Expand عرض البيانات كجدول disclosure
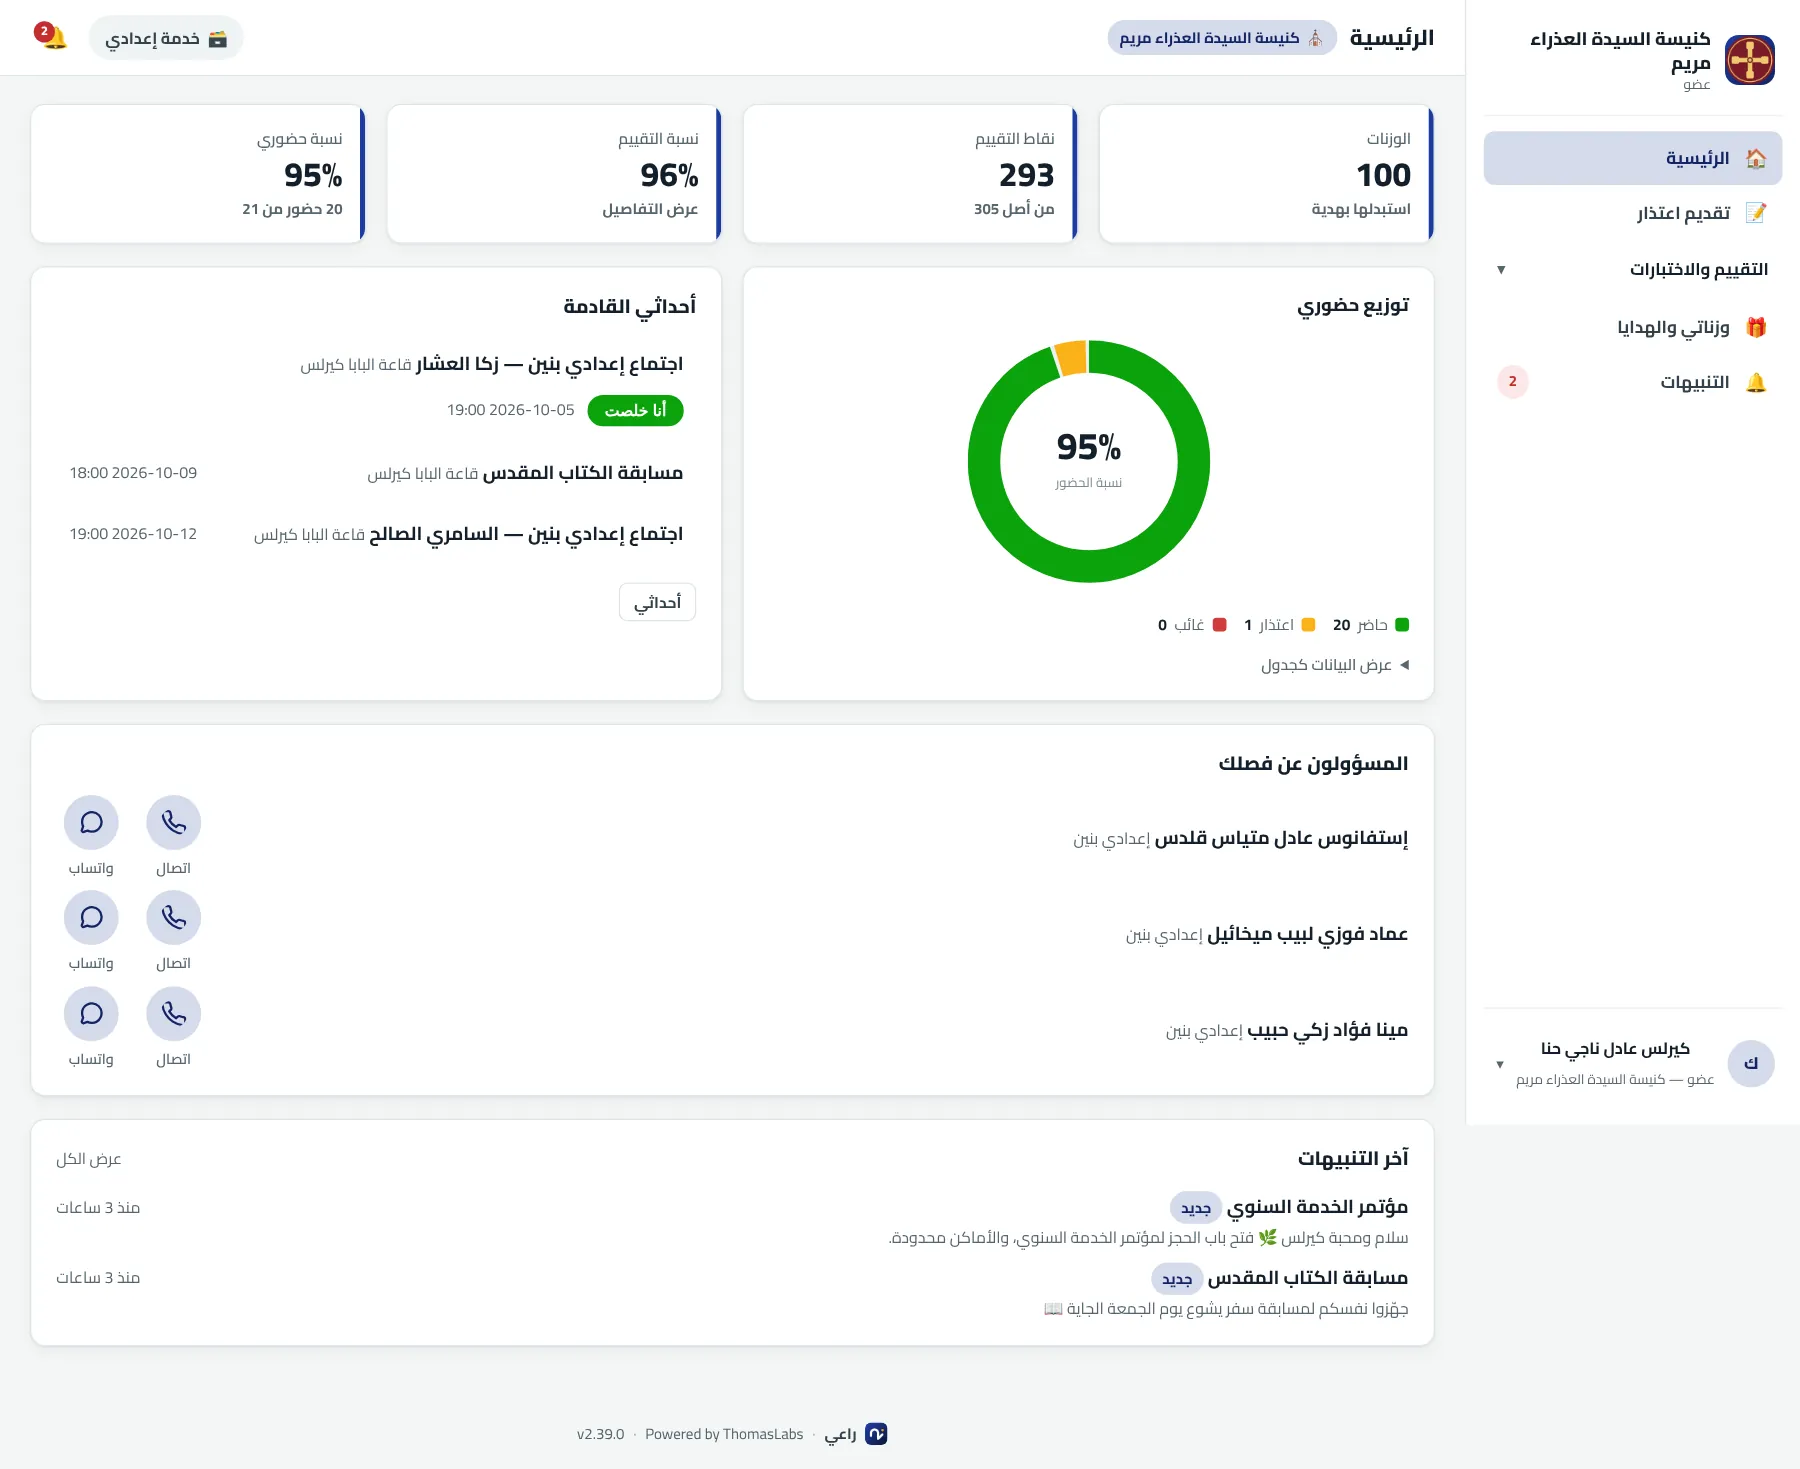This screenshot has height=1469, width=1800. [1335, 665]
